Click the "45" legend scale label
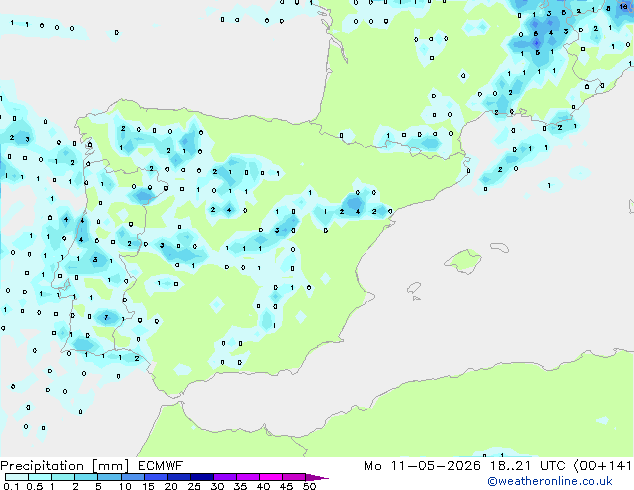 [x=286, y=486]
